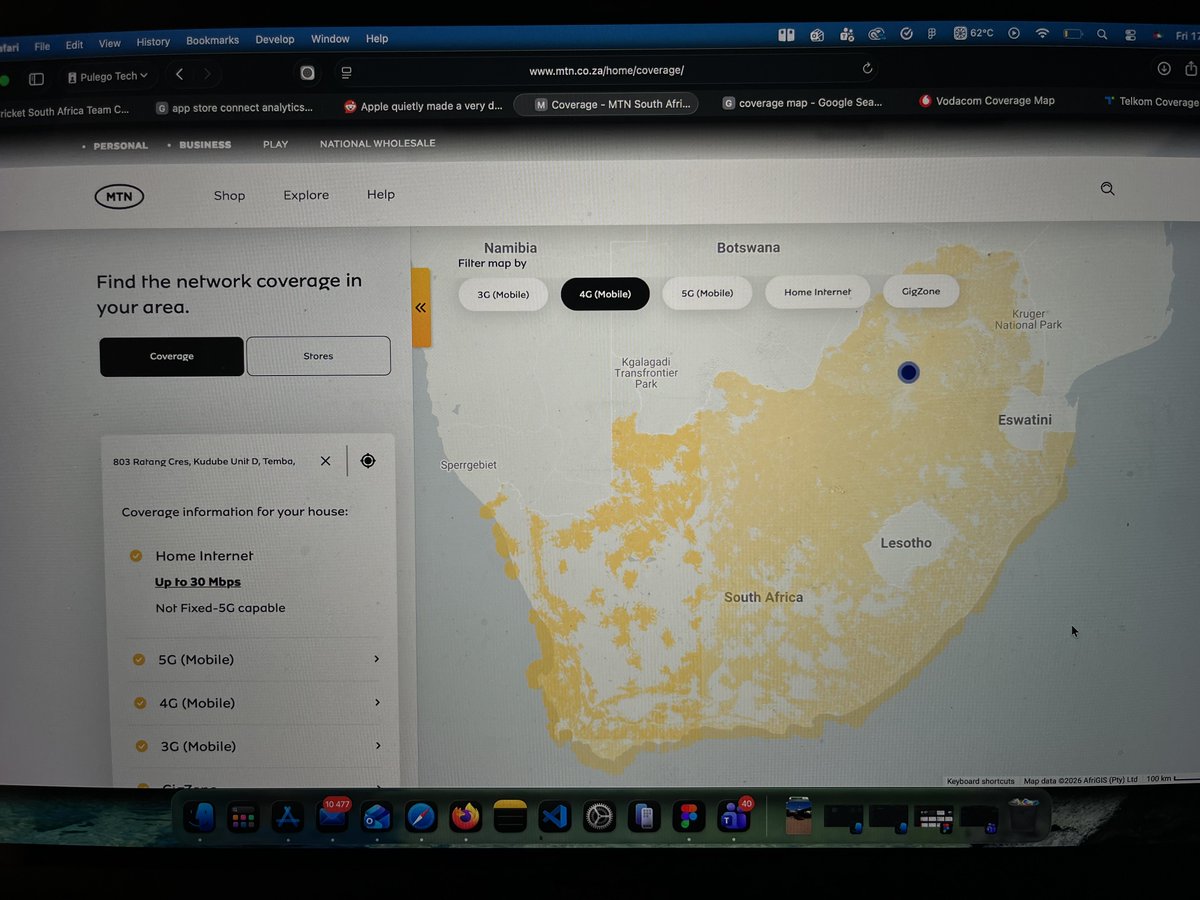Open the Bookmarks menu
1200x900 pixels.
pos(213,41)
